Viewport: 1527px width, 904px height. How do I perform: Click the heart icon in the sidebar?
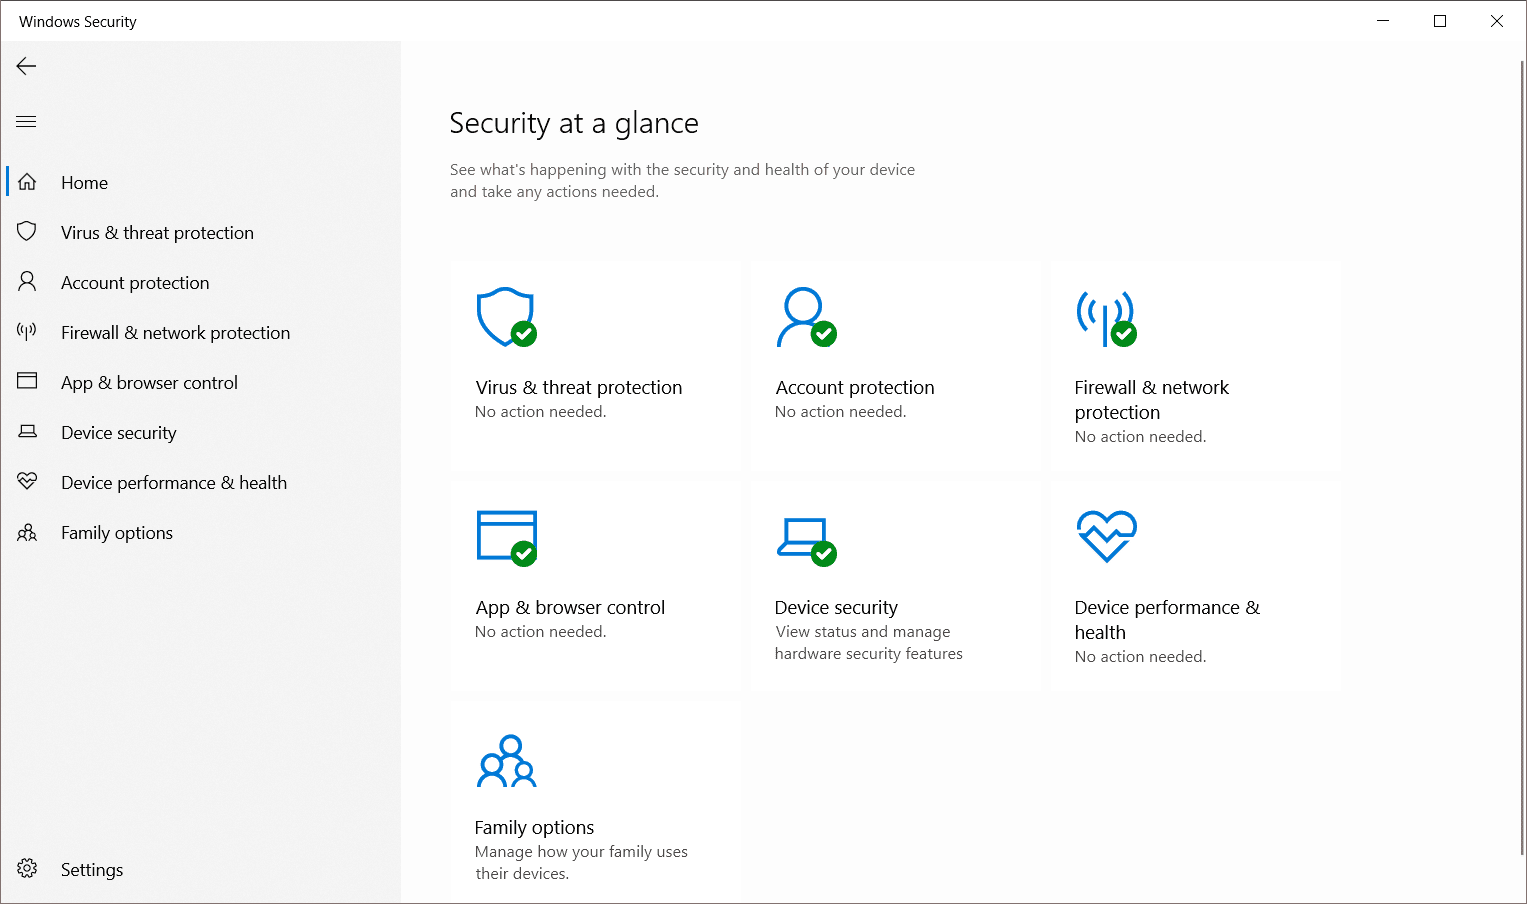27,481
